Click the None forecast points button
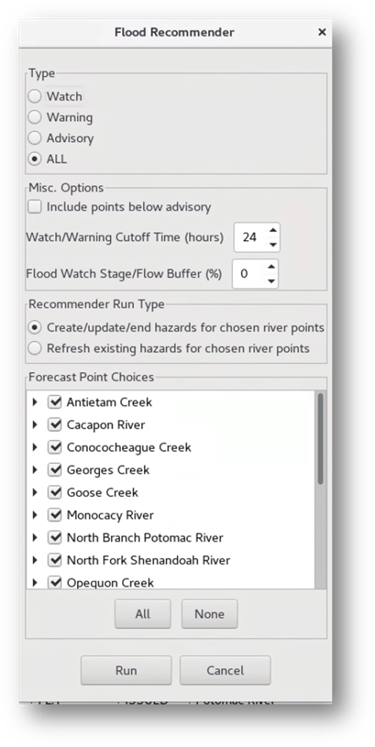 (209, 614)
